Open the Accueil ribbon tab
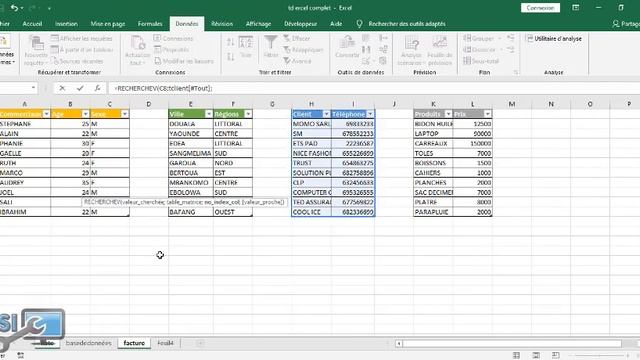The width and height of the screenshot is (640, 360). 32,24
